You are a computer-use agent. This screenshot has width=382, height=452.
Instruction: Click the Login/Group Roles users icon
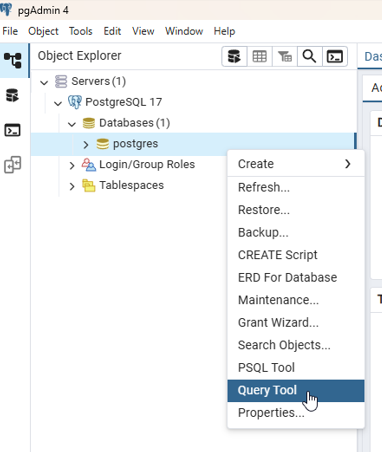coord(89,165)
